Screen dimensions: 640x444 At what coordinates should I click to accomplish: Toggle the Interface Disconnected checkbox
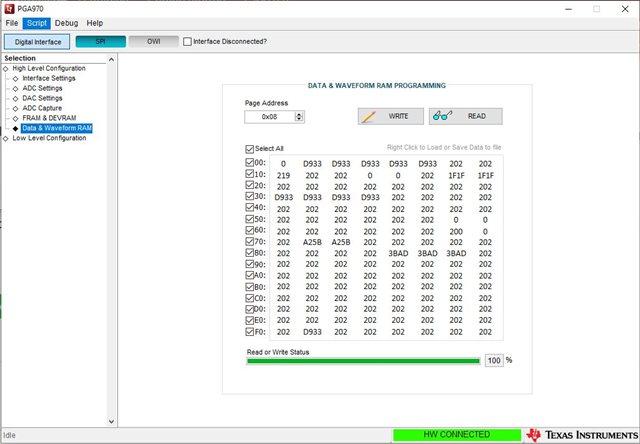tap(187, 42)
